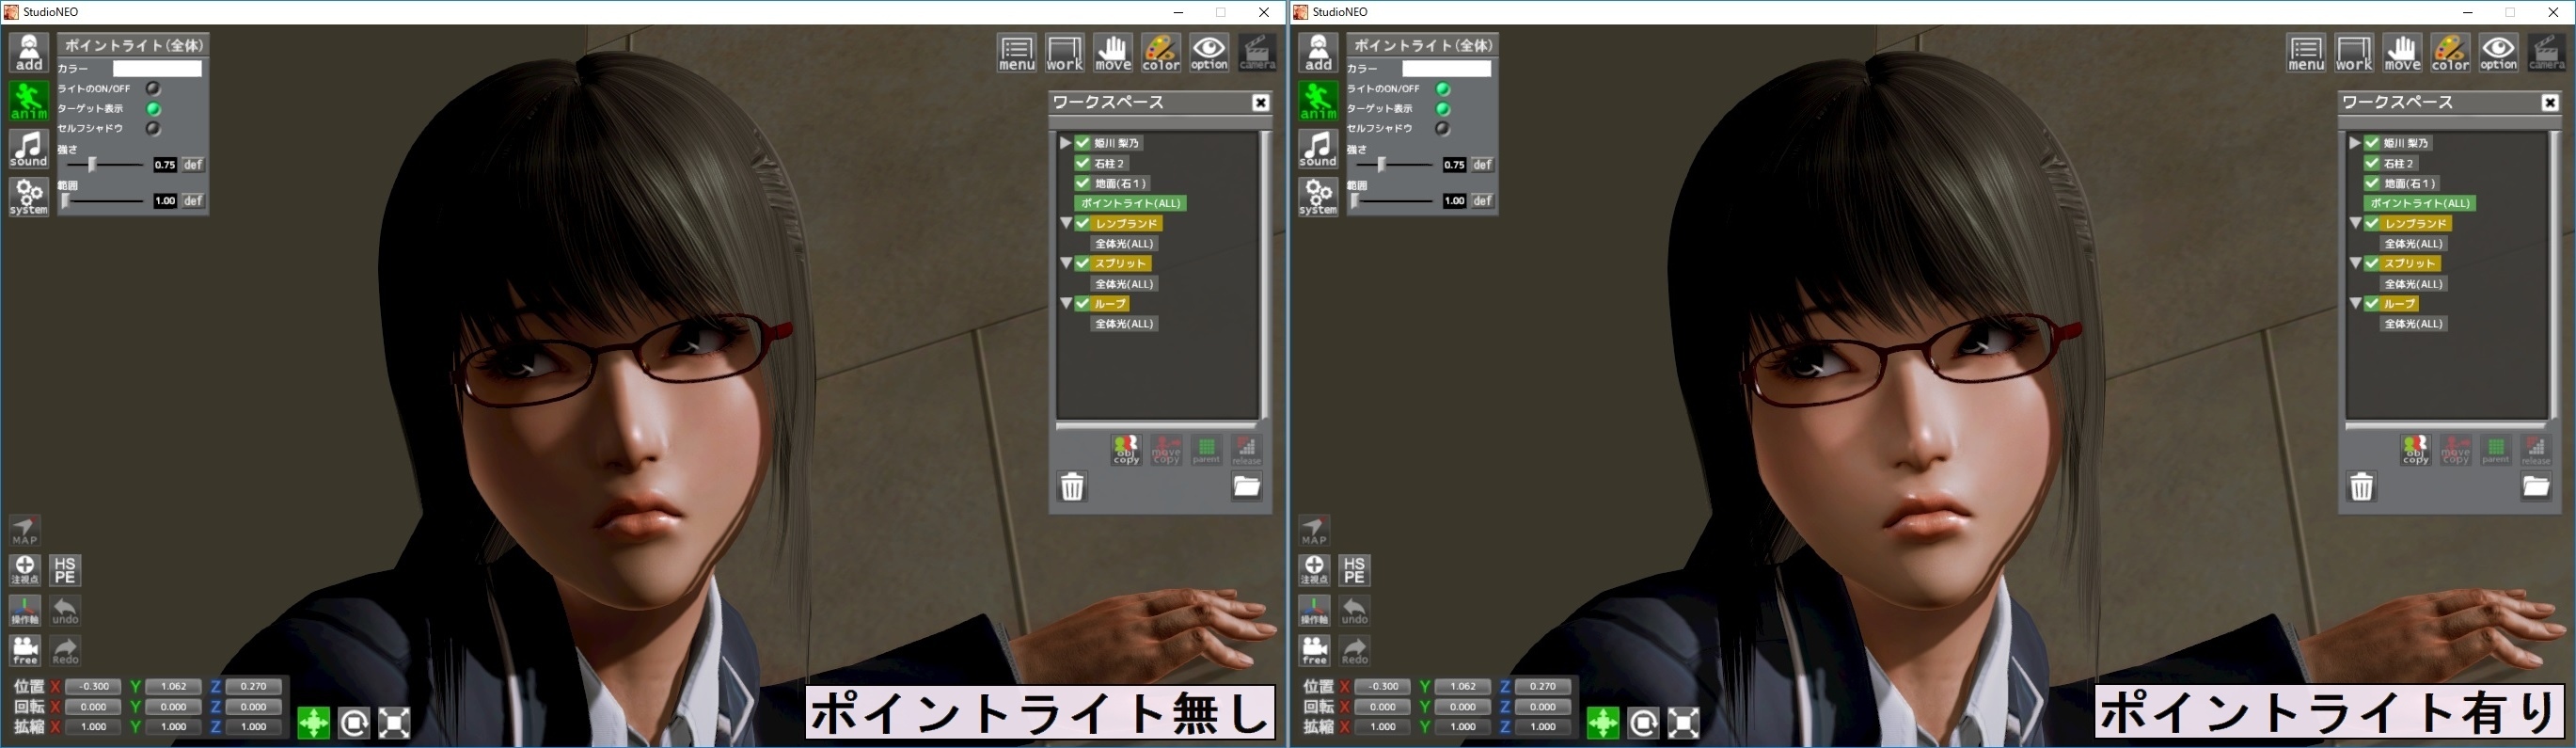Open the add menu in left window
This screenshot has width=2576, height=748.
click(29, 53)
